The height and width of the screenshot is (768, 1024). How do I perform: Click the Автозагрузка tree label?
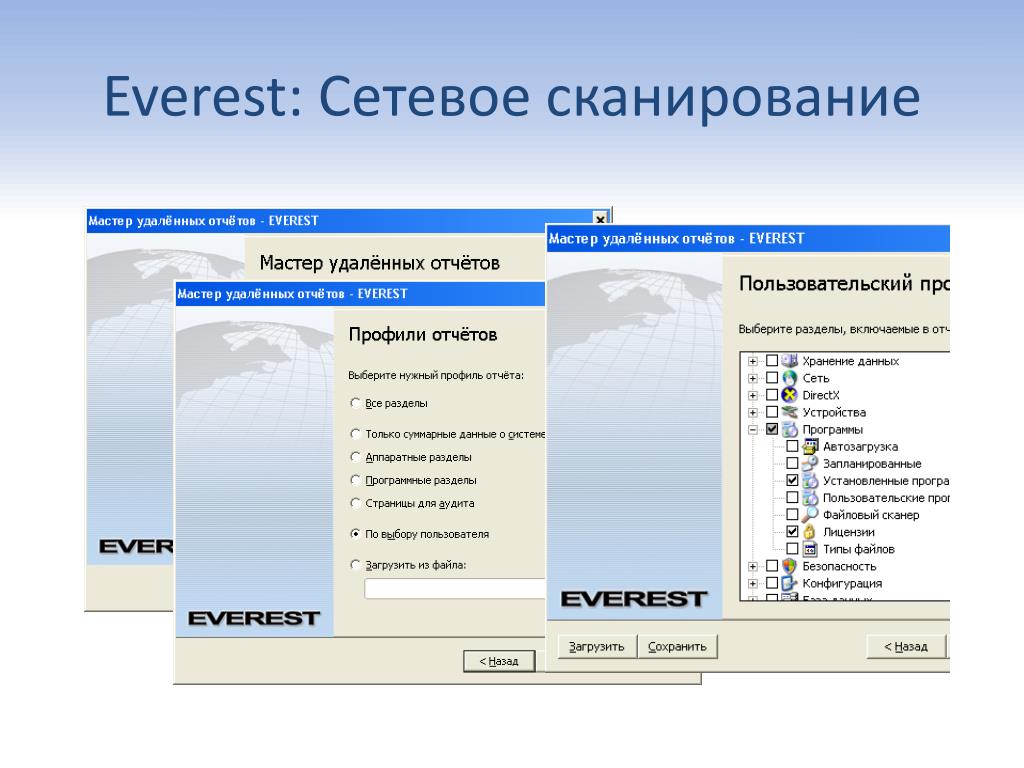click(x=860, y=447)
